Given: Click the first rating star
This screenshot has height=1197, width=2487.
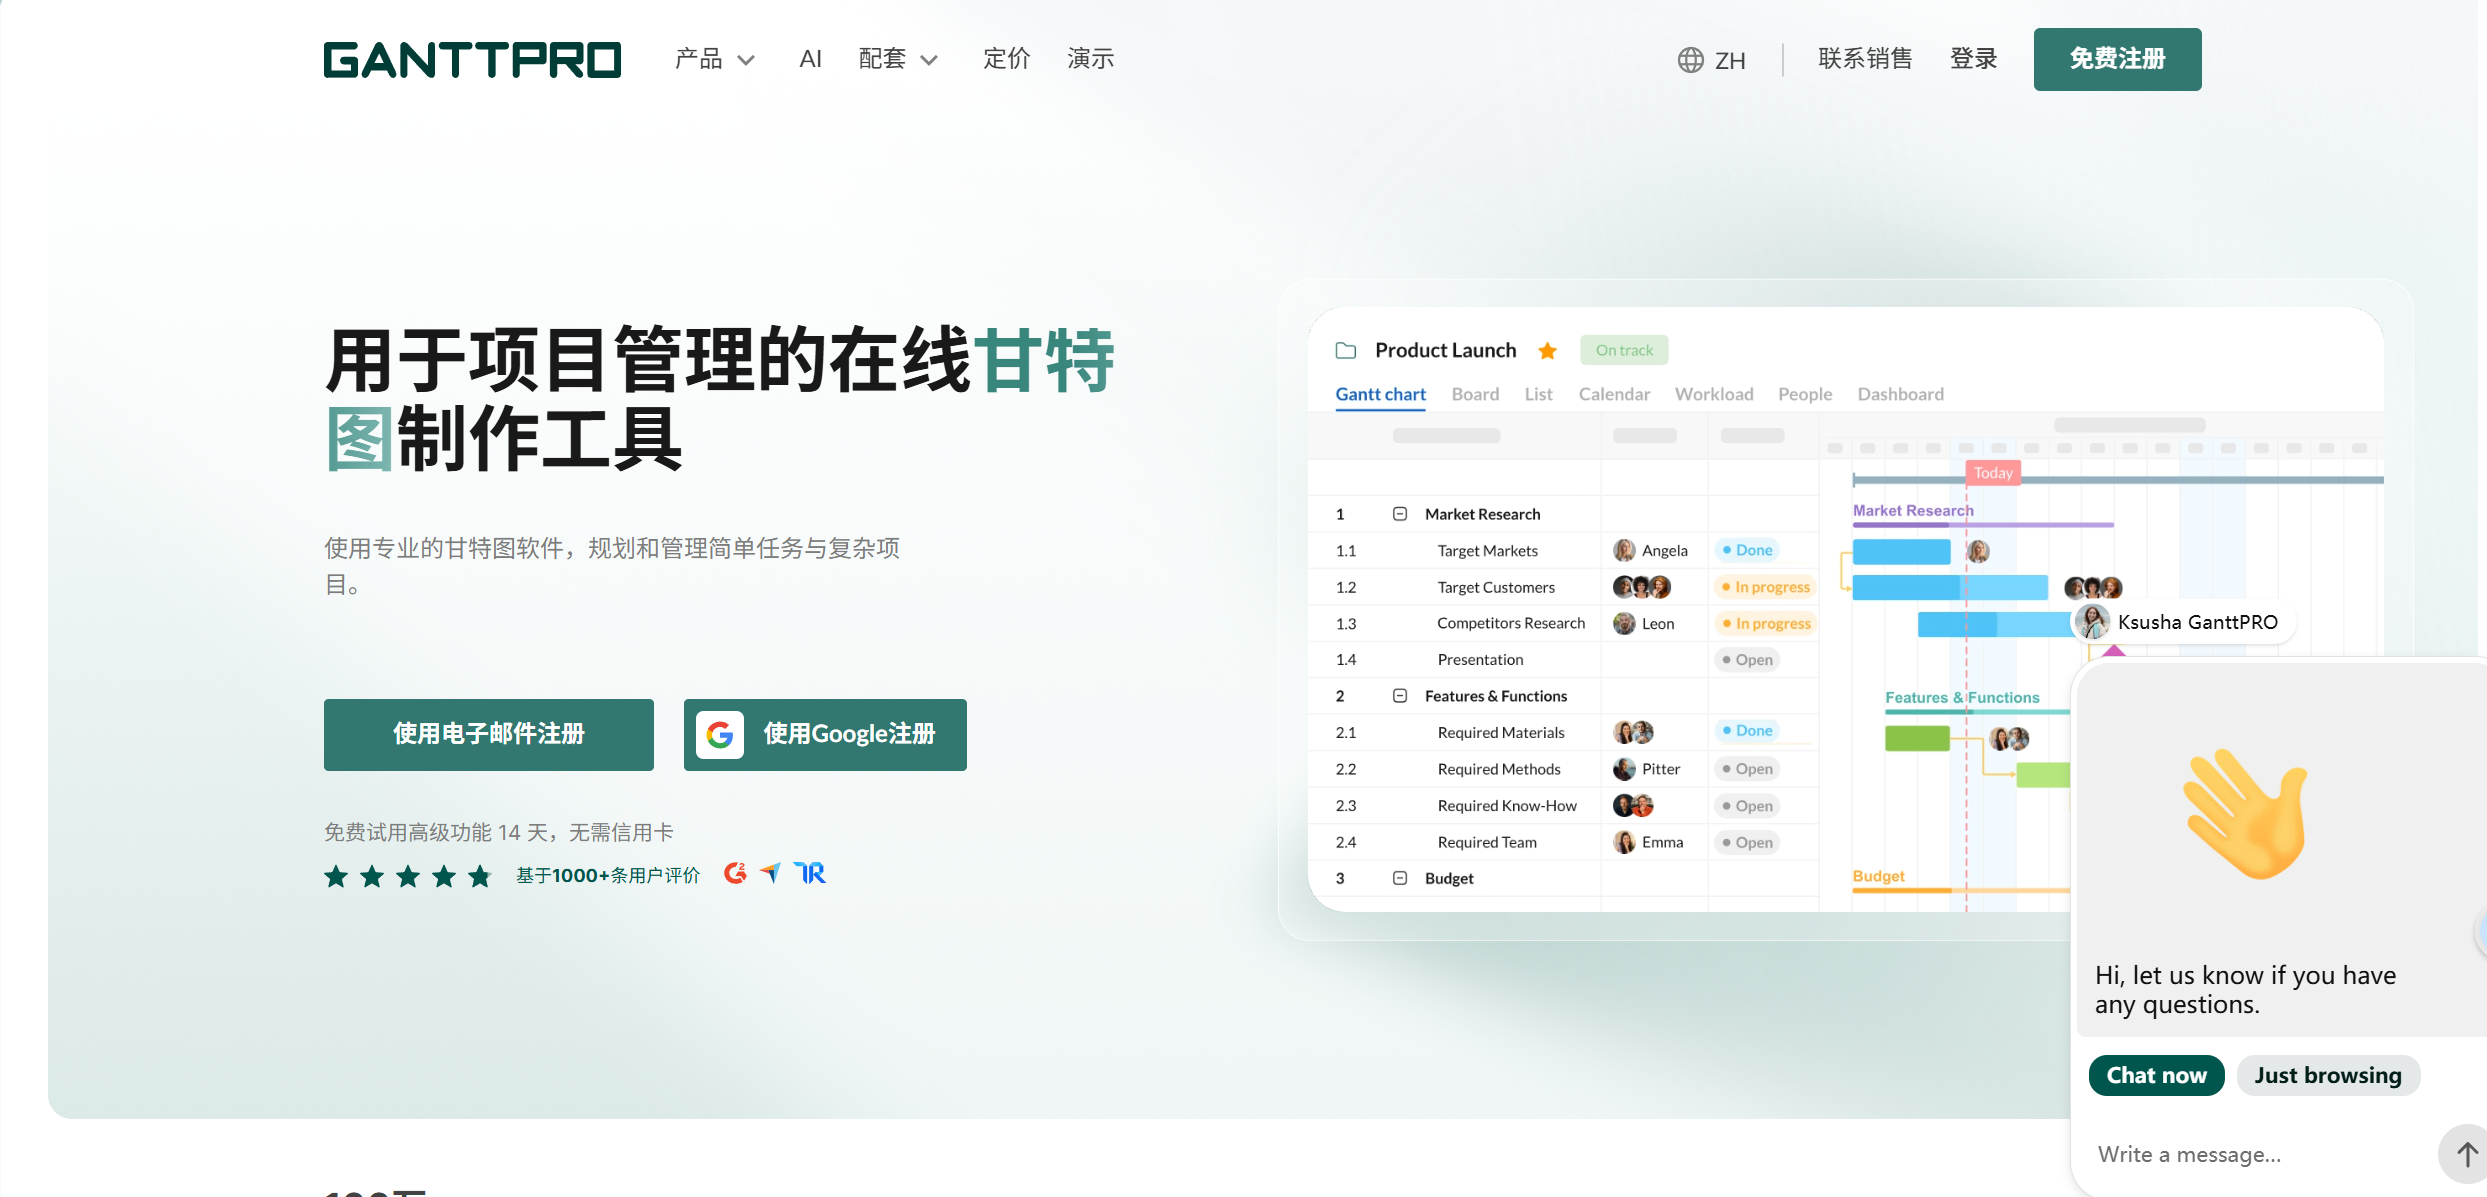Looking at the screenshot, I should coord(336,876).
